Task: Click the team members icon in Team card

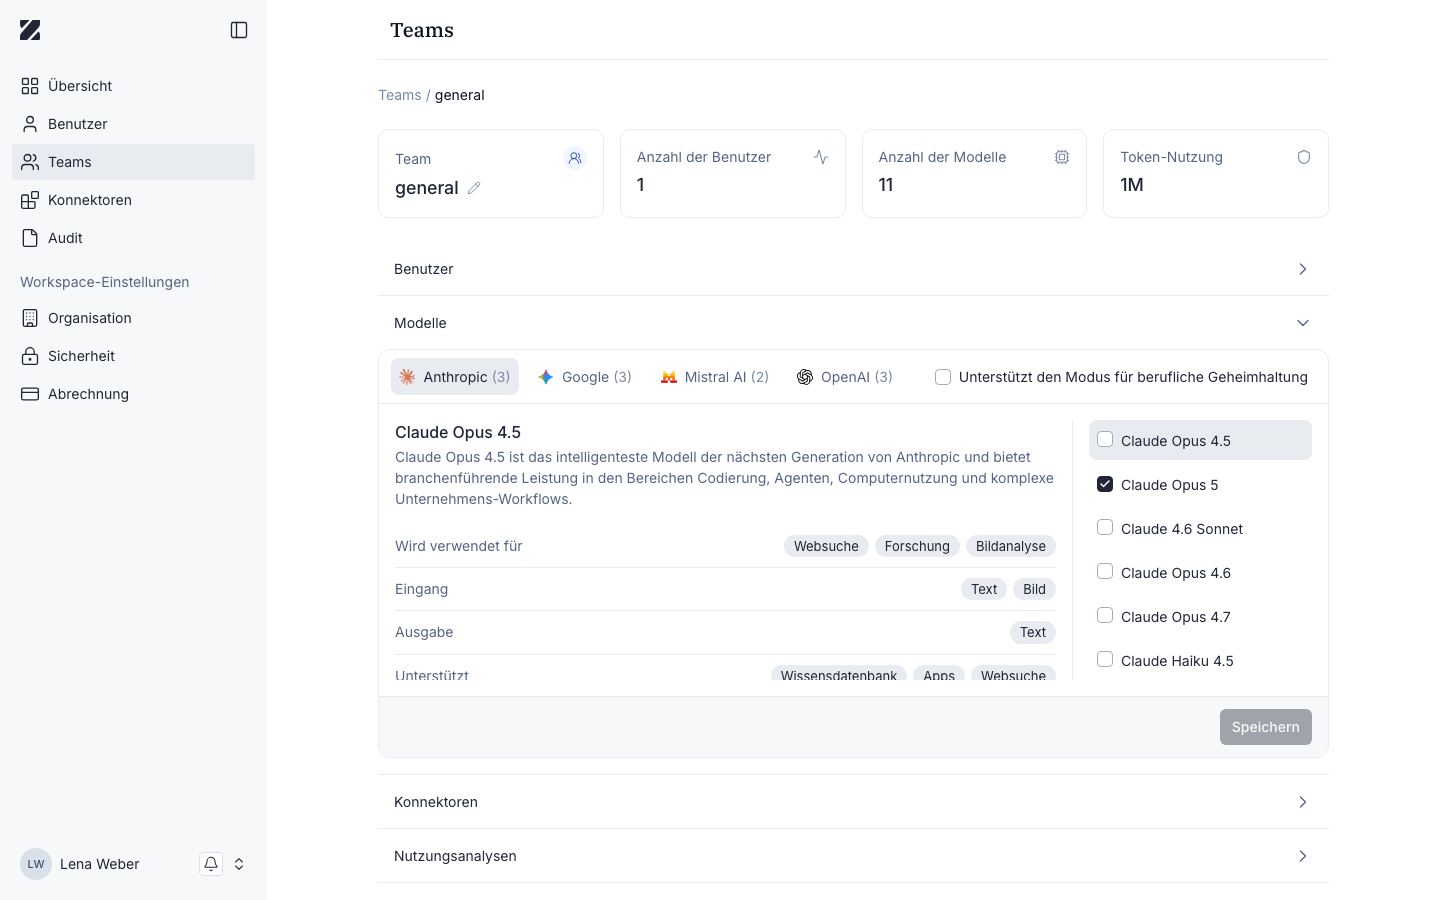Action: tap(575, 158)
